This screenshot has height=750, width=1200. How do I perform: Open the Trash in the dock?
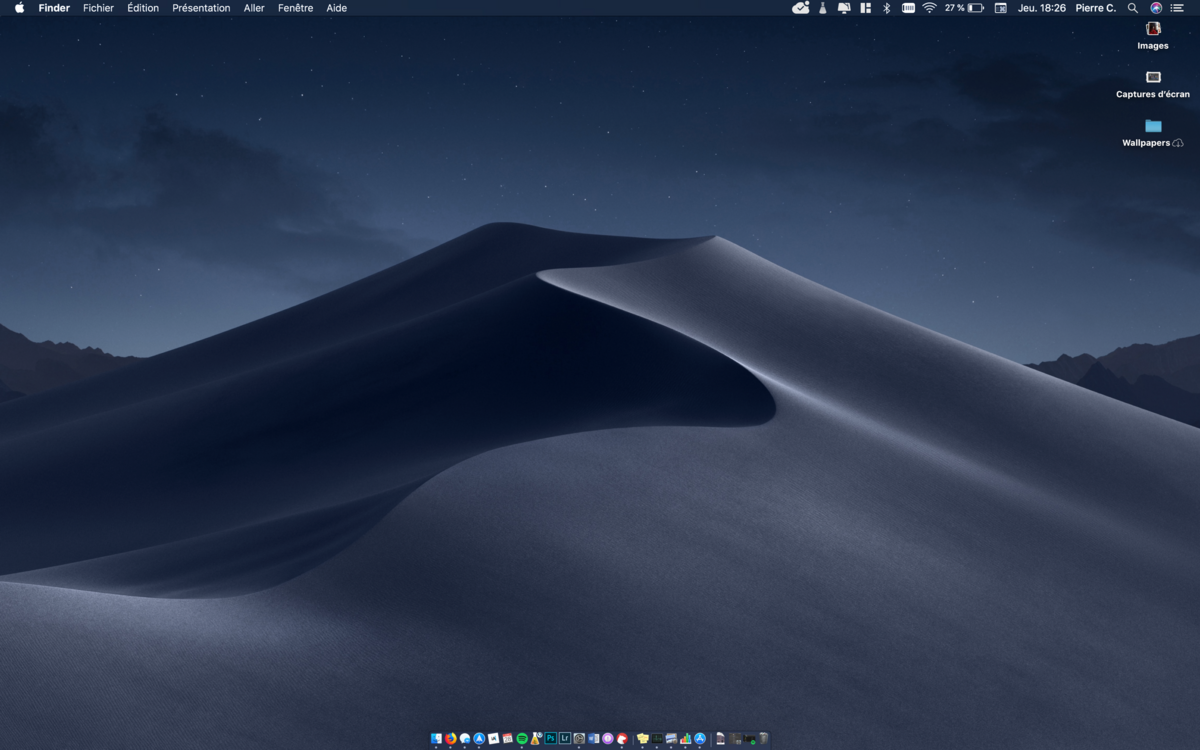click(x=763, y=738)
